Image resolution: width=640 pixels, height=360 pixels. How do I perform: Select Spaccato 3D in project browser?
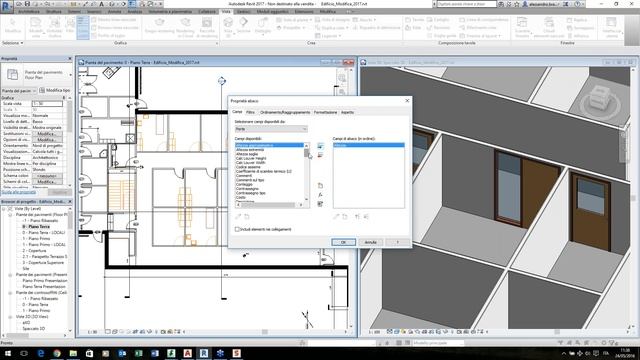pos(33,329)
